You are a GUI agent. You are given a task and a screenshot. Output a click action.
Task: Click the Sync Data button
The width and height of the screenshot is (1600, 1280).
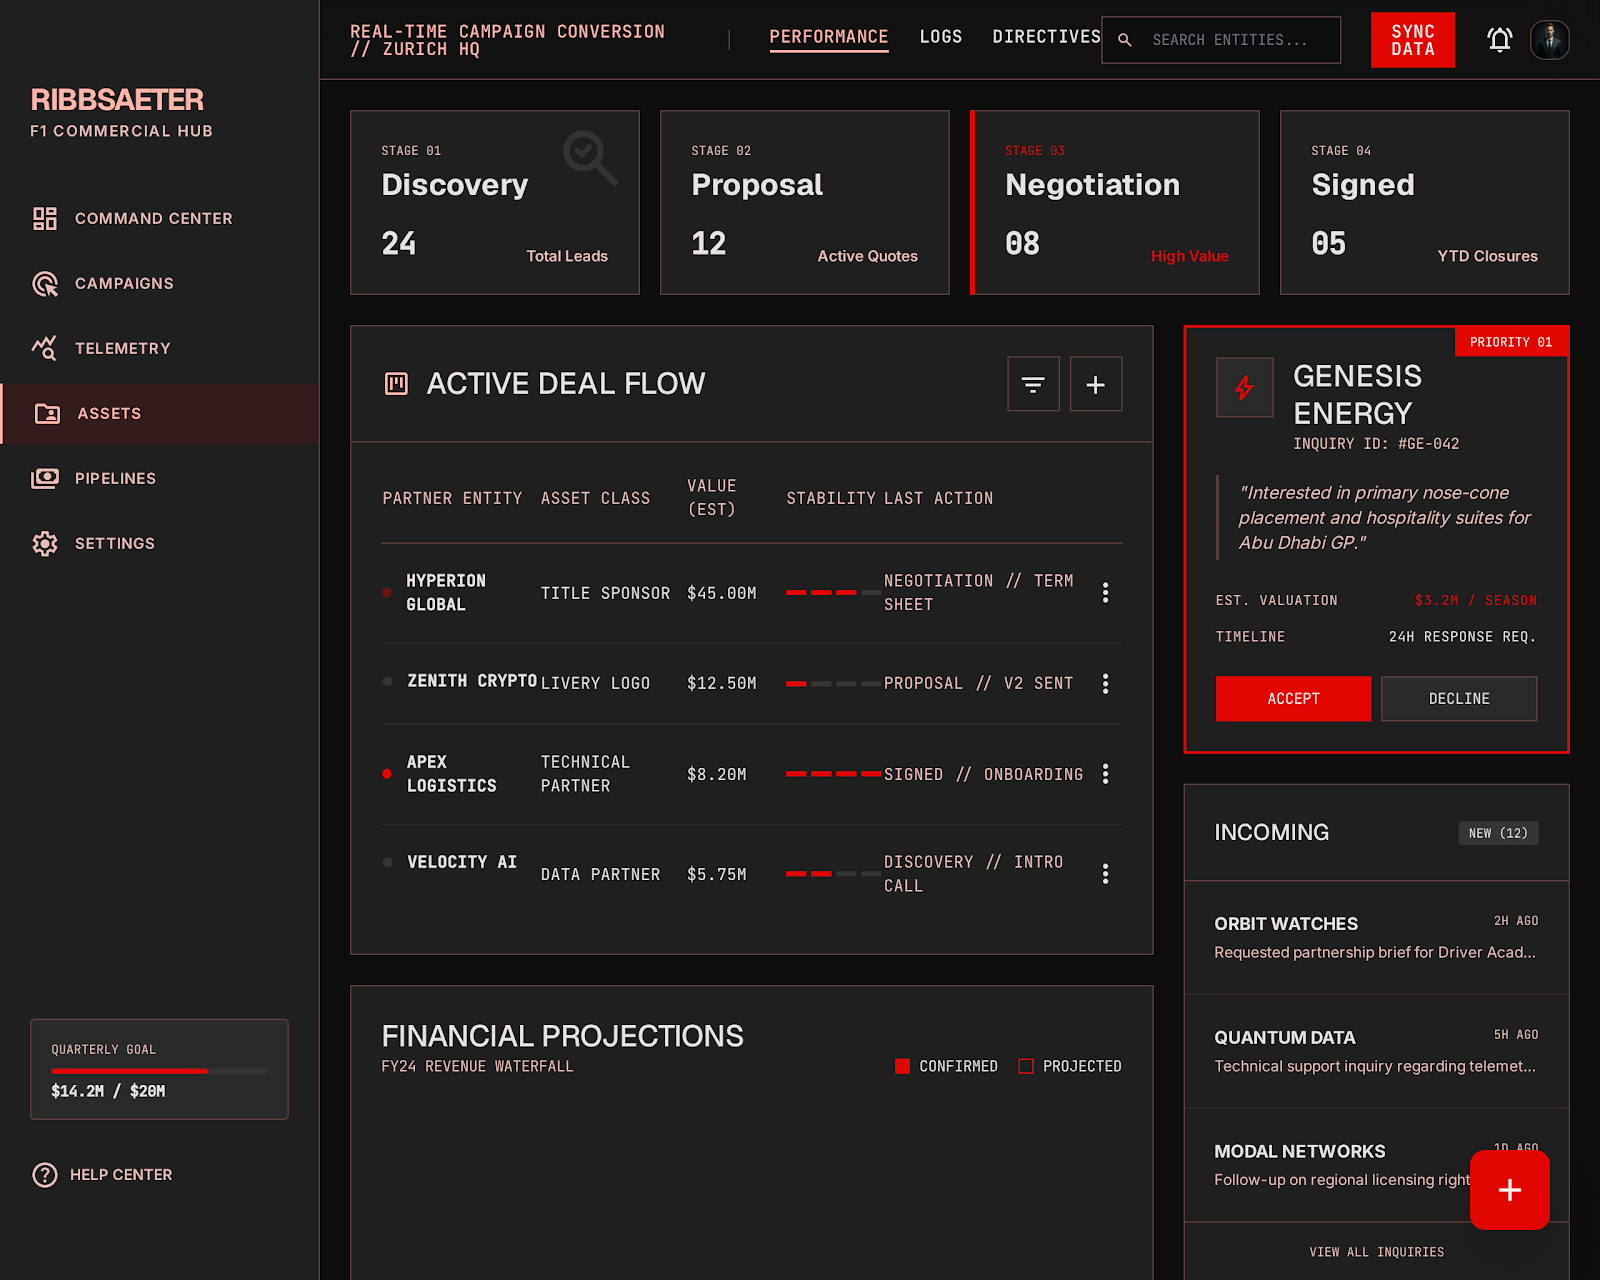[x=1413, y=40]
